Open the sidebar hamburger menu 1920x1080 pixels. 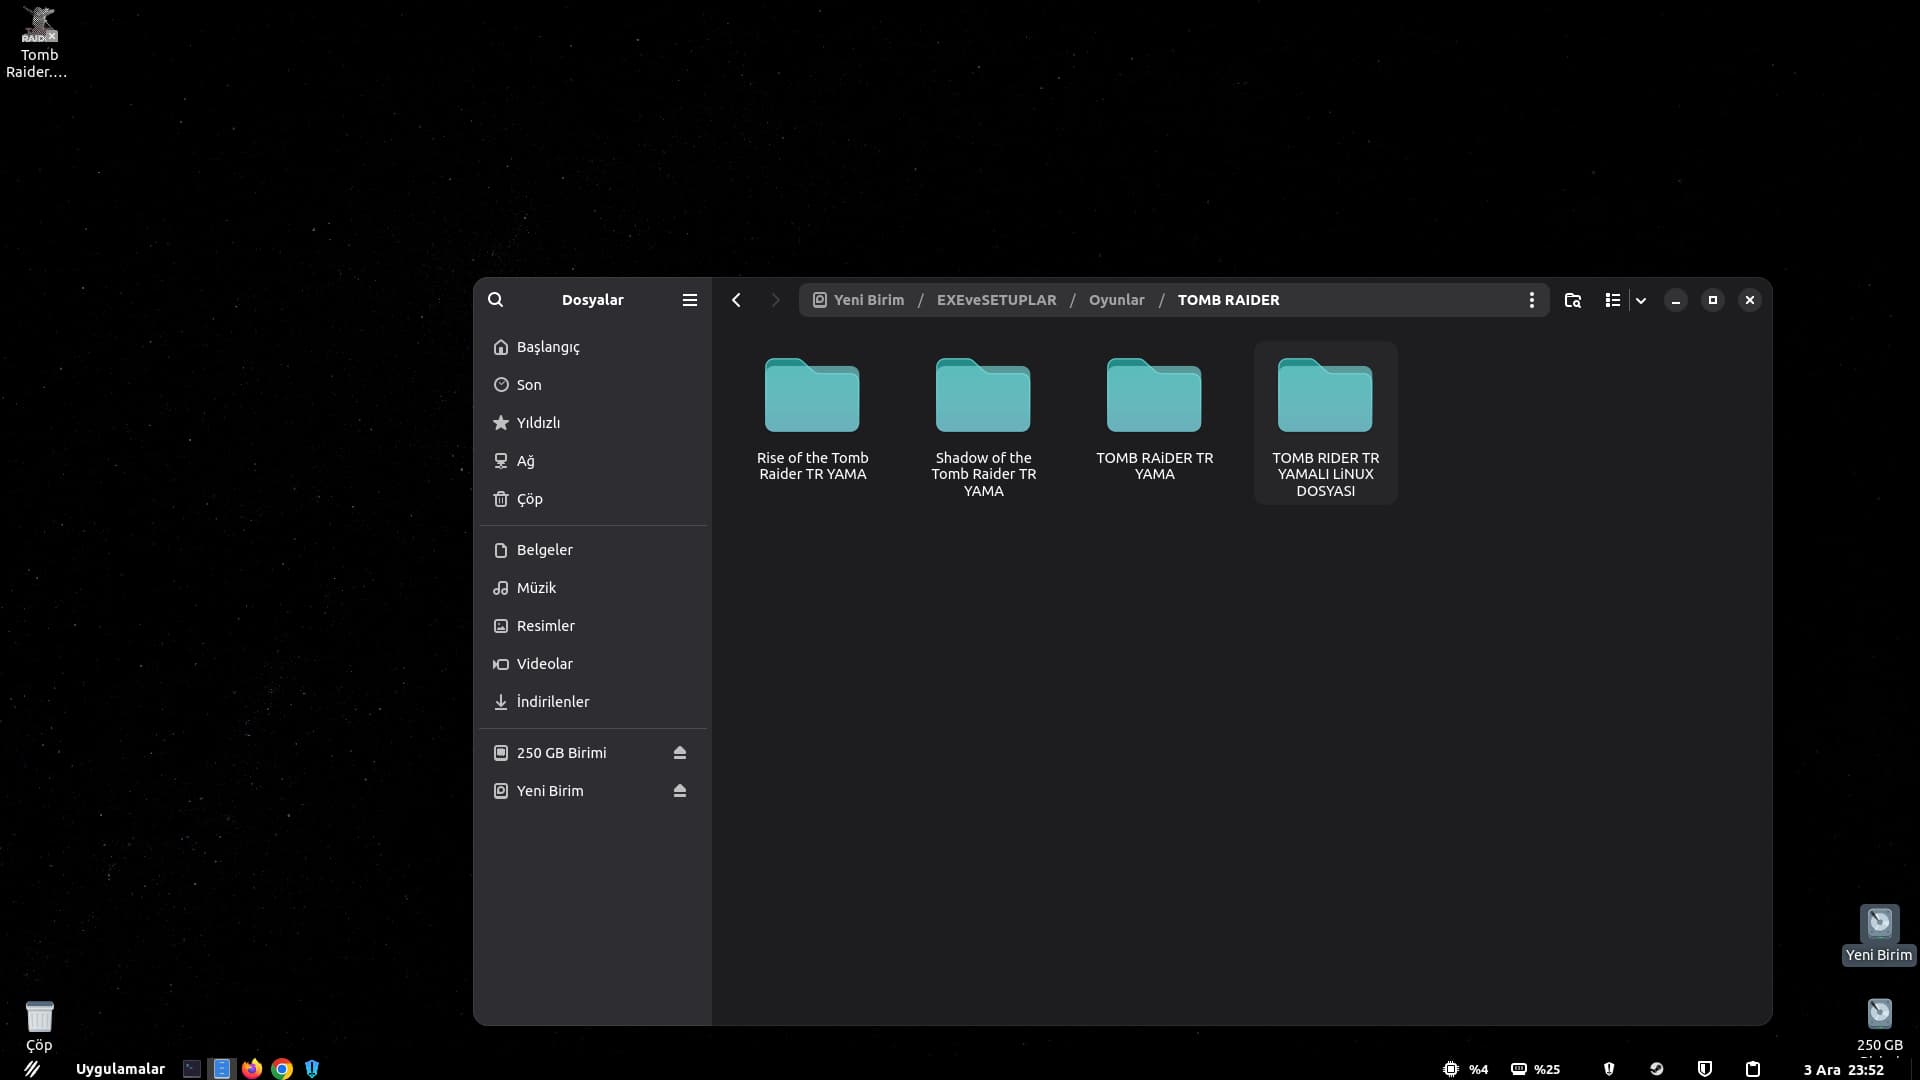point(689,300)
